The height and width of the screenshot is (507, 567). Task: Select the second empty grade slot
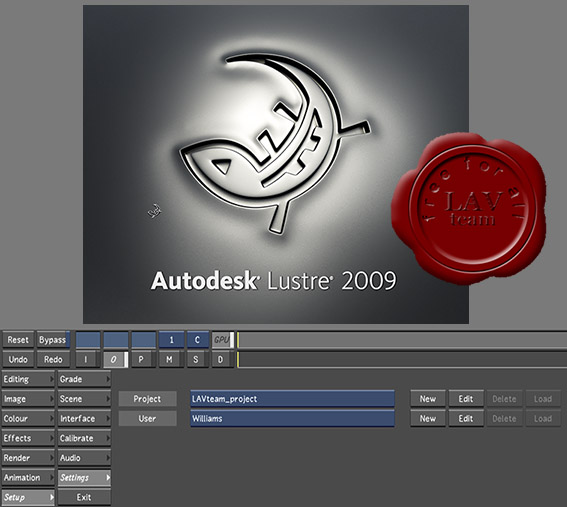click(x=116, y=340)
